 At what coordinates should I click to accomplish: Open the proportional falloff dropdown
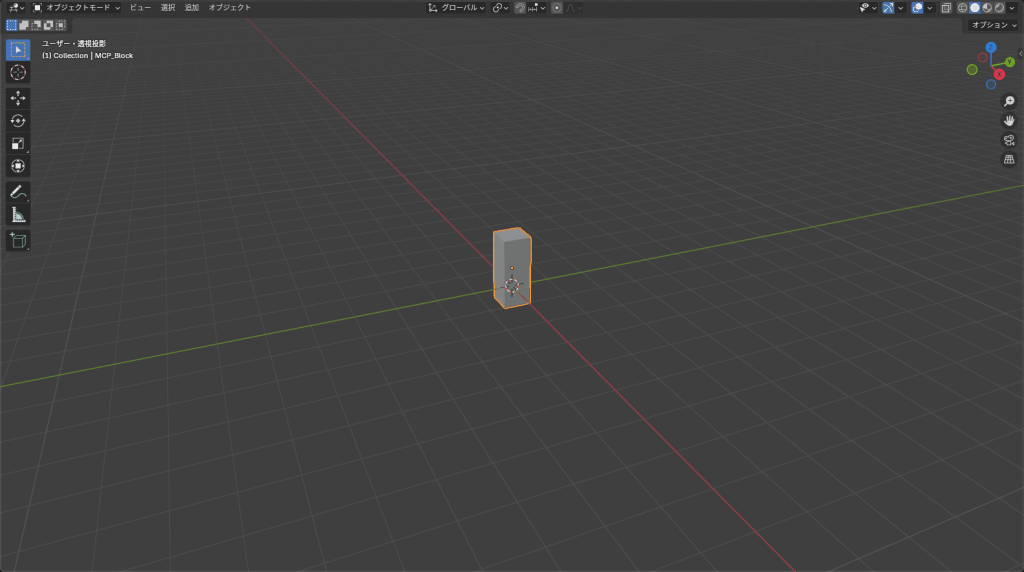[x=573, y=8]
